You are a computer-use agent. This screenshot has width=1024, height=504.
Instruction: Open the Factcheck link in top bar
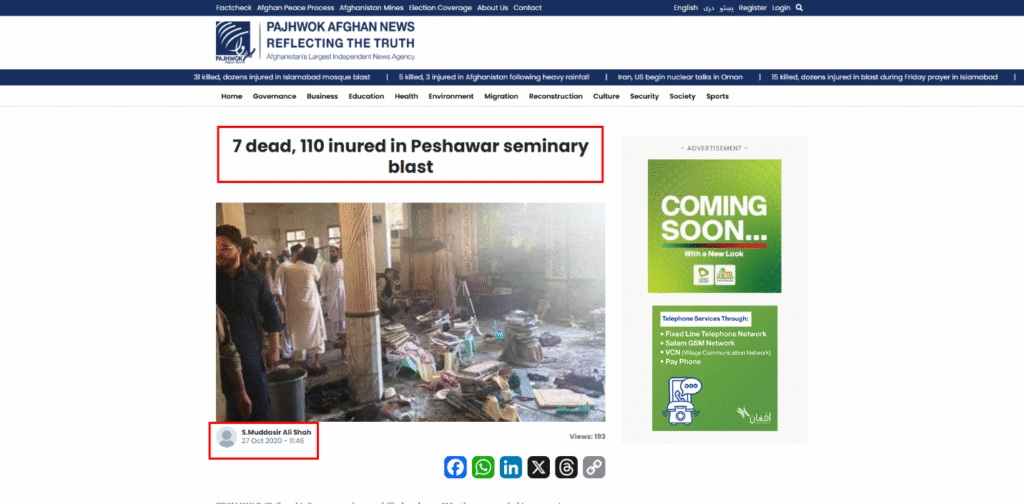(234, 8)
